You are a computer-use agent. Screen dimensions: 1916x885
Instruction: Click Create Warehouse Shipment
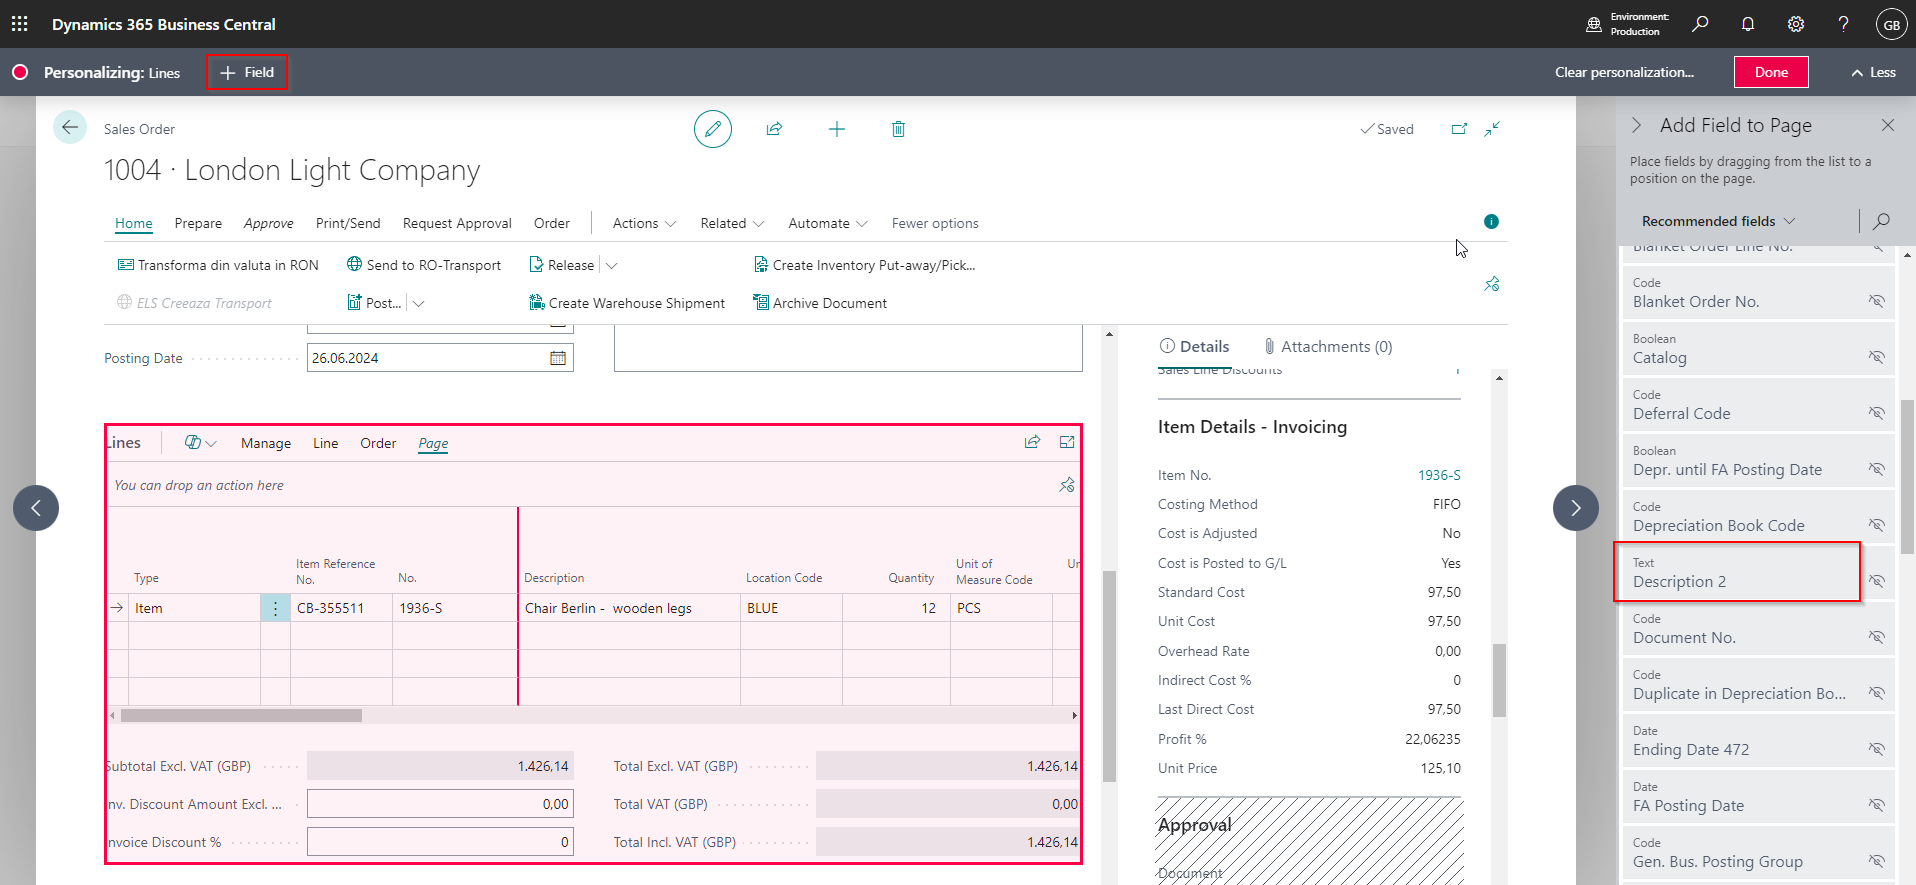[627, 303]
